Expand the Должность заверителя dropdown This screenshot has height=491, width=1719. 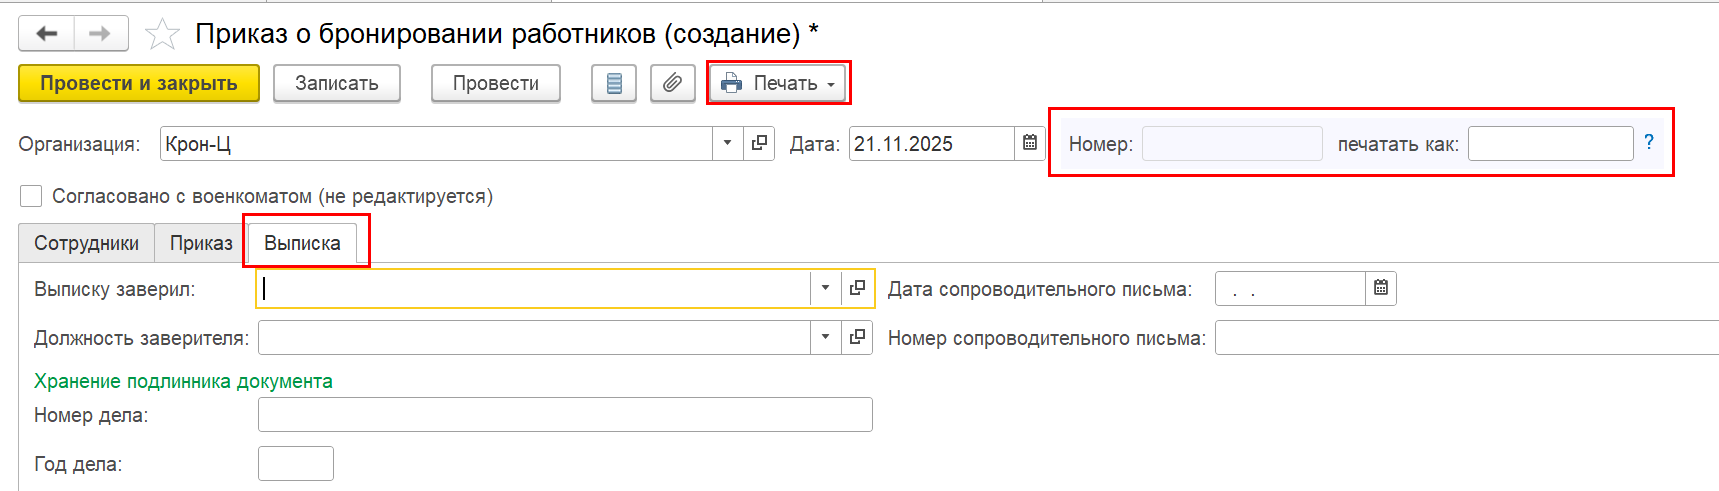click(825, 338)
